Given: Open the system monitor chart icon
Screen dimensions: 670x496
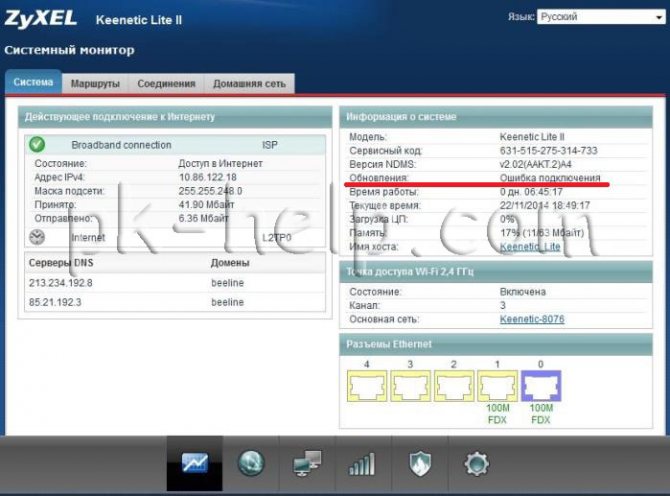Looking at the screenshot, I should point(195,463).
